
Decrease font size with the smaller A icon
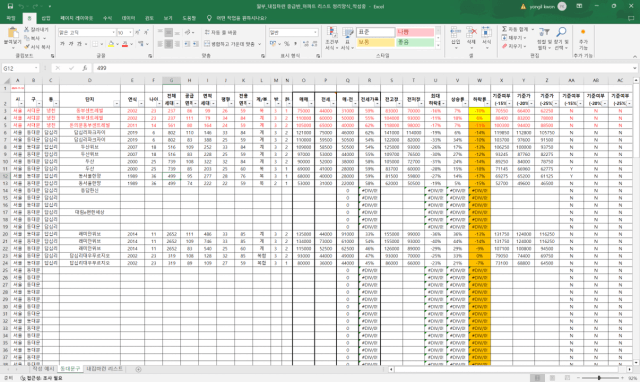pos(146,32)
